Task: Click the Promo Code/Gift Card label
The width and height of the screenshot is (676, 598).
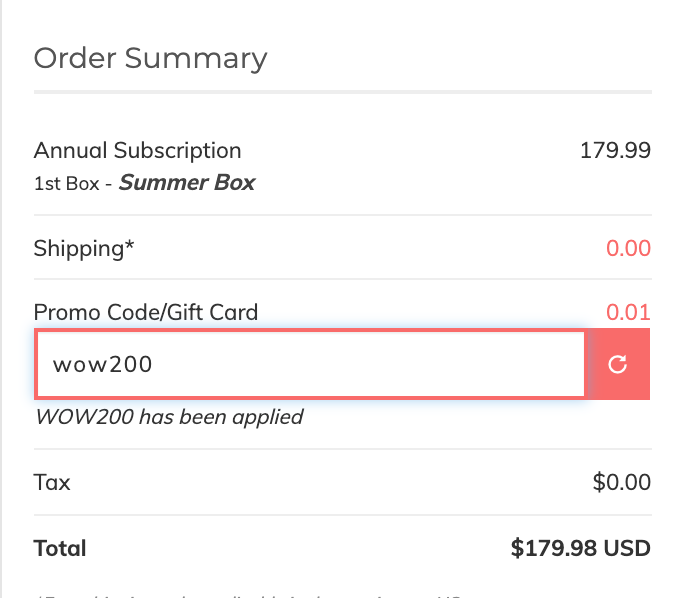Action: coord(146,312)
